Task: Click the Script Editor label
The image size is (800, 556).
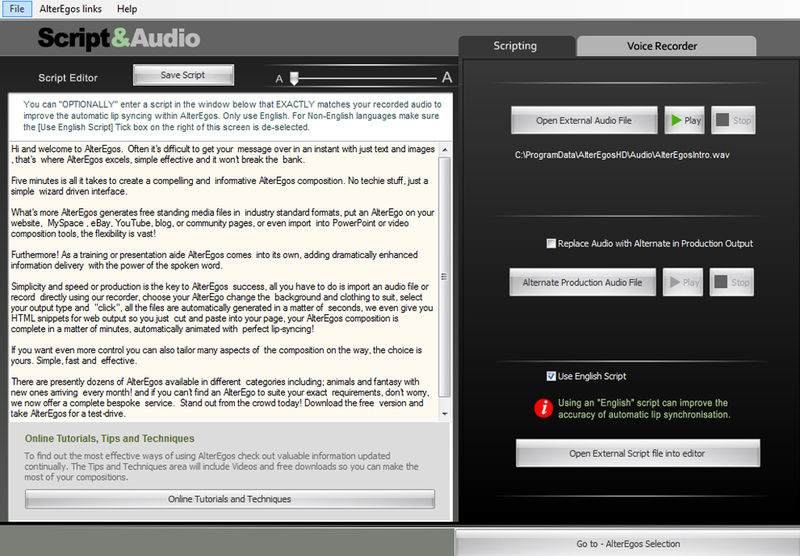Action: coord(68,78)
